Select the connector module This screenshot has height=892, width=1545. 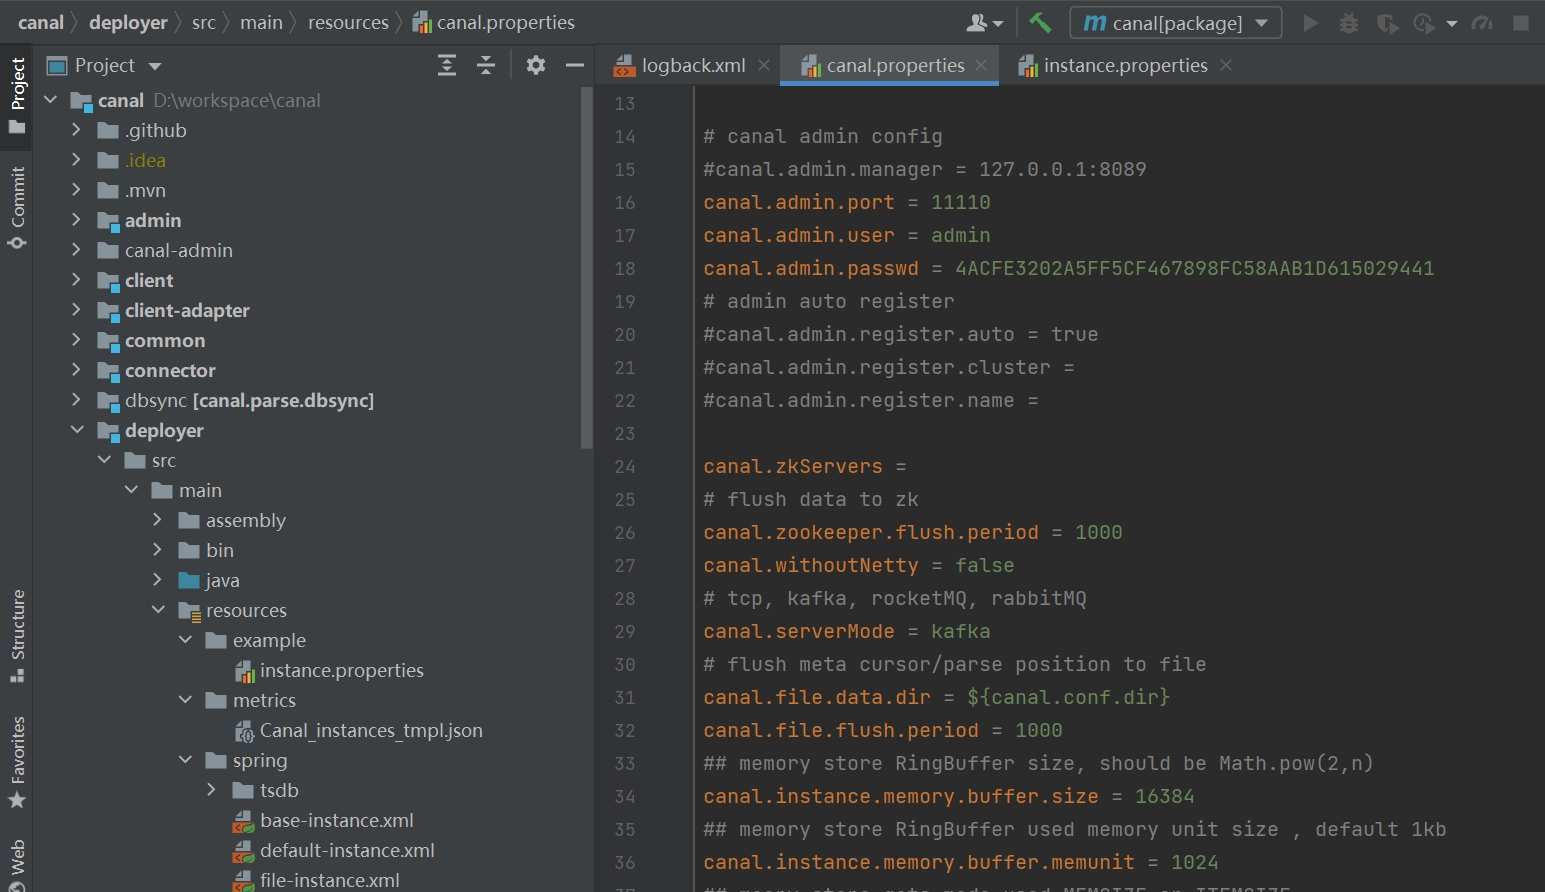point(169,370)
